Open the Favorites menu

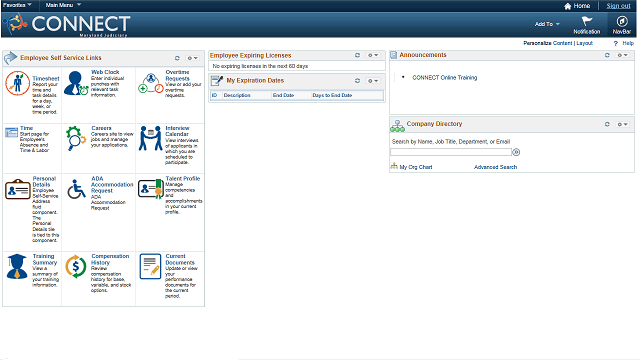tap(18, 5)
